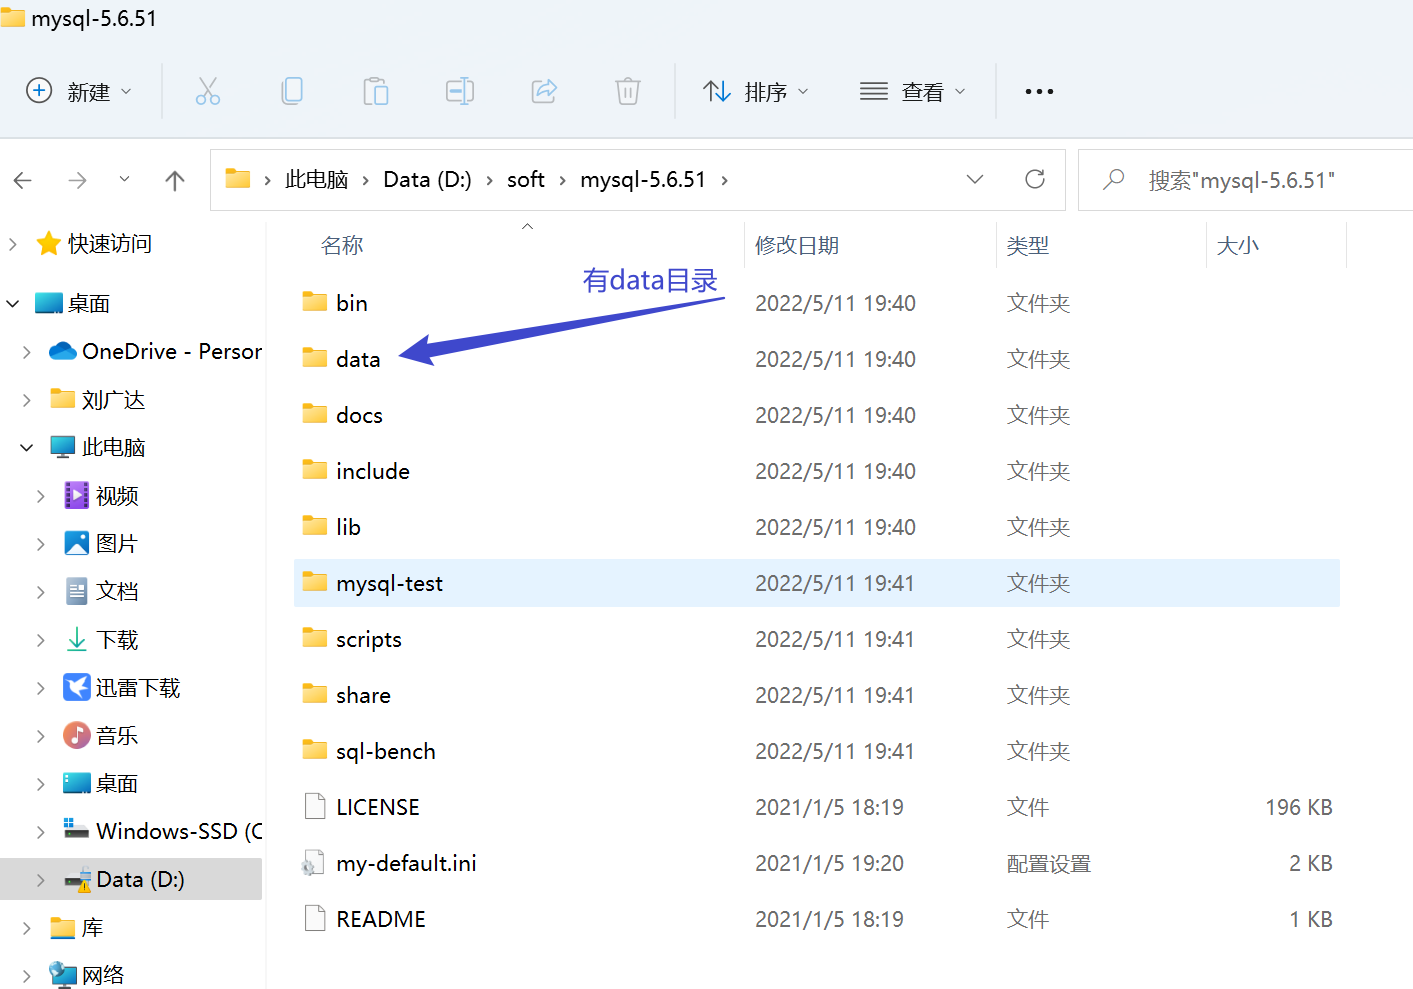Screen dimensions: 1413x989
Task: Select the mysql-test folder
Action: [817, 583]
